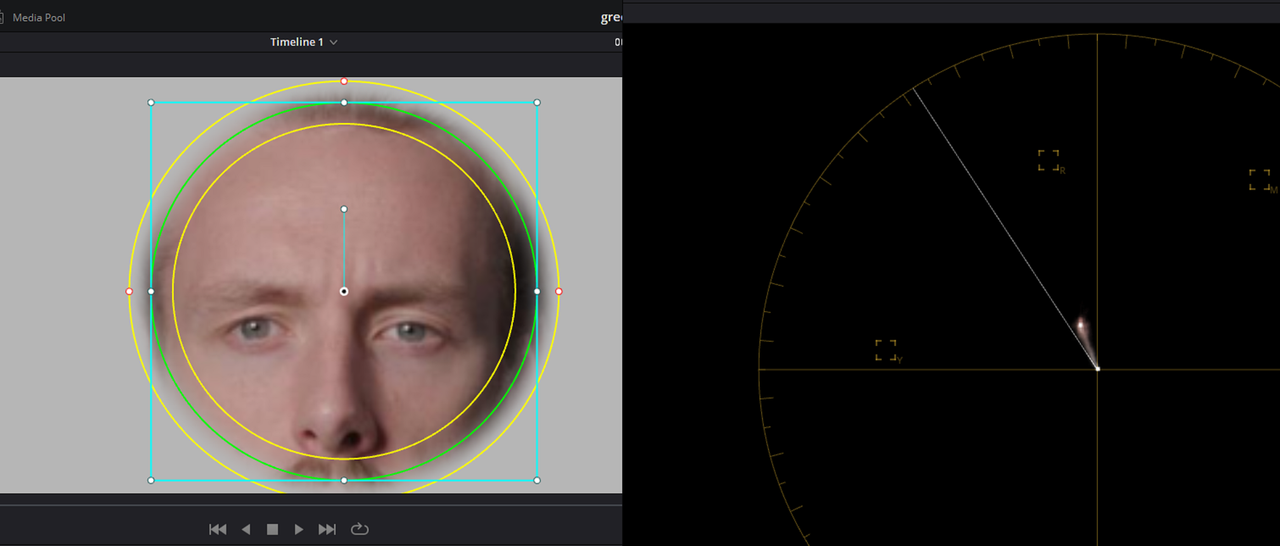The height and width of the screenshot is (546, 1280).
Task: Jump to first frame with skip-back
Action: click(217, 529)
